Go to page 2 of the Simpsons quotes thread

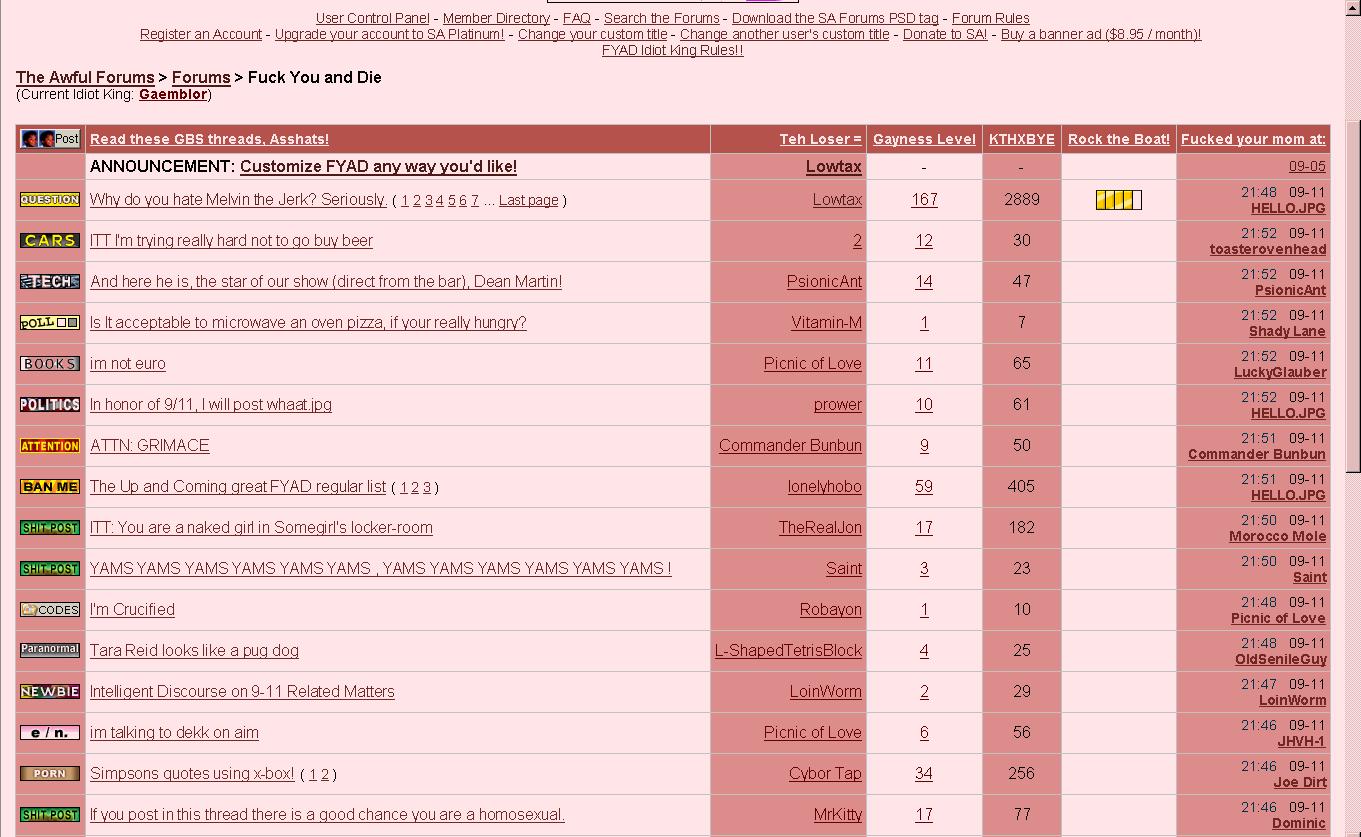325,775
